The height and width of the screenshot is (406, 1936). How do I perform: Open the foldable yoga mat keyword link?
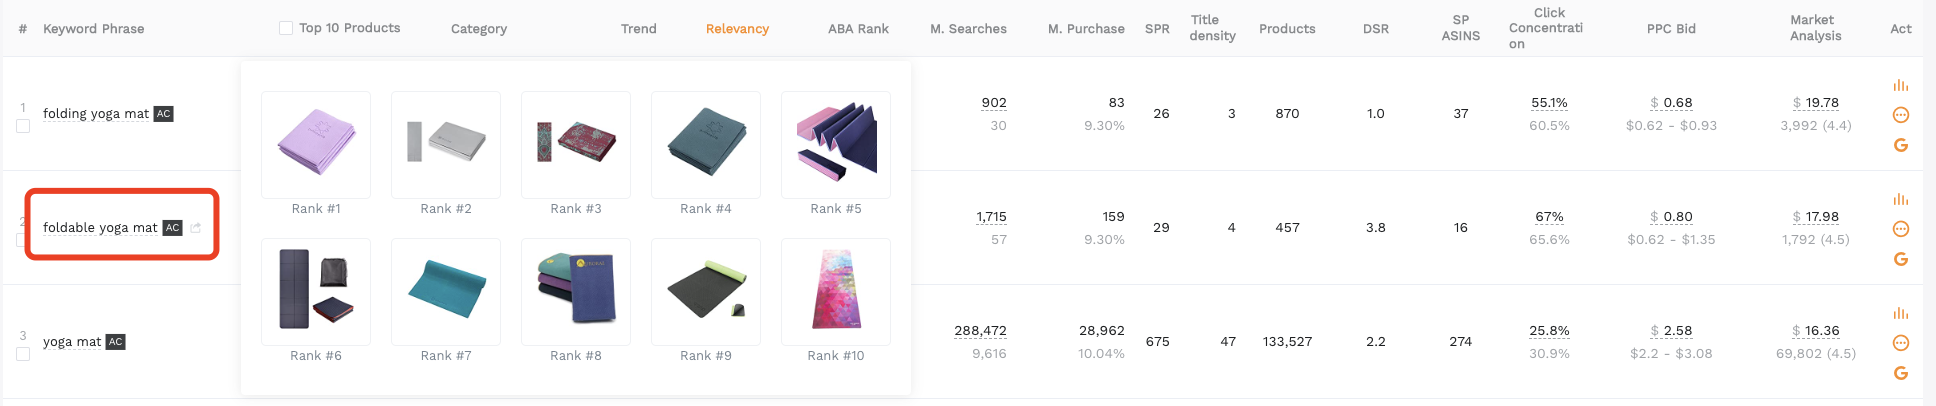pos(100,228)
